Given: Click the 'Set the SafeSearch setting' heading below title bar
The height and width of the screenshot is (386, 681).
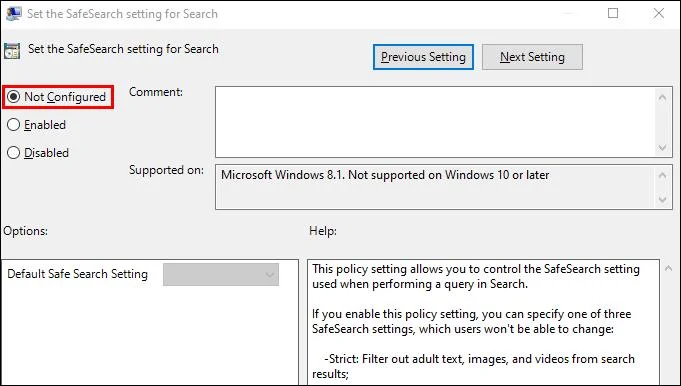Looking at the screenshot, I should coord(123,49).
